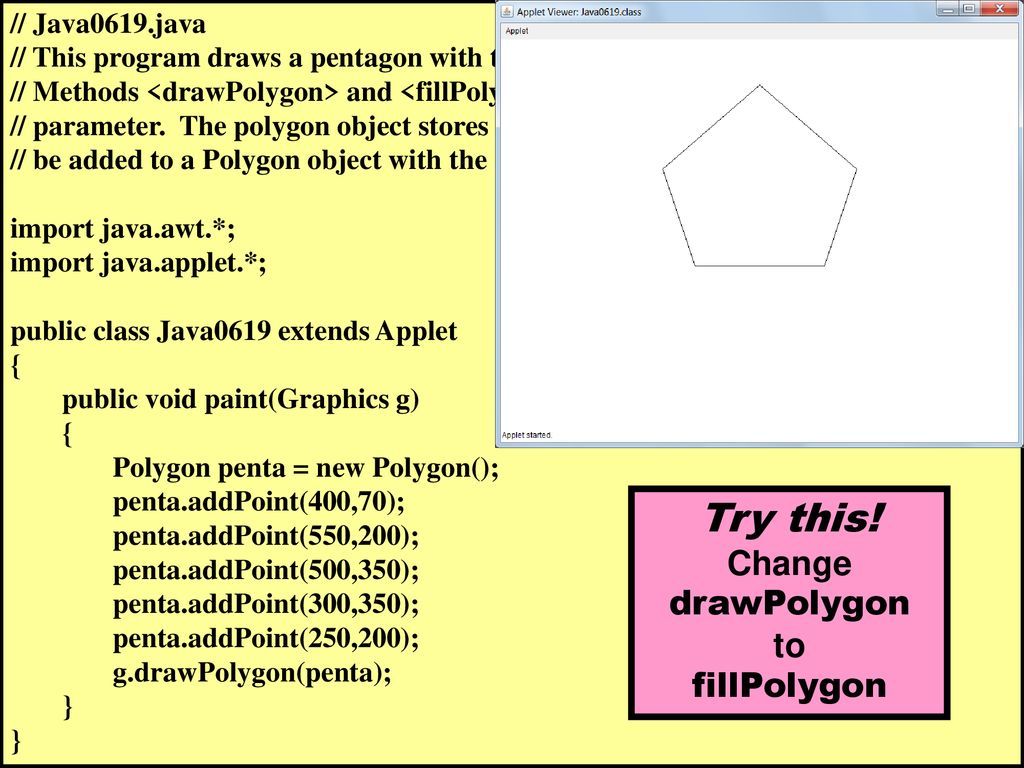Click the 'Try this!' heading in pink box
Screen dimensions: 1024x768
point(793,519)
